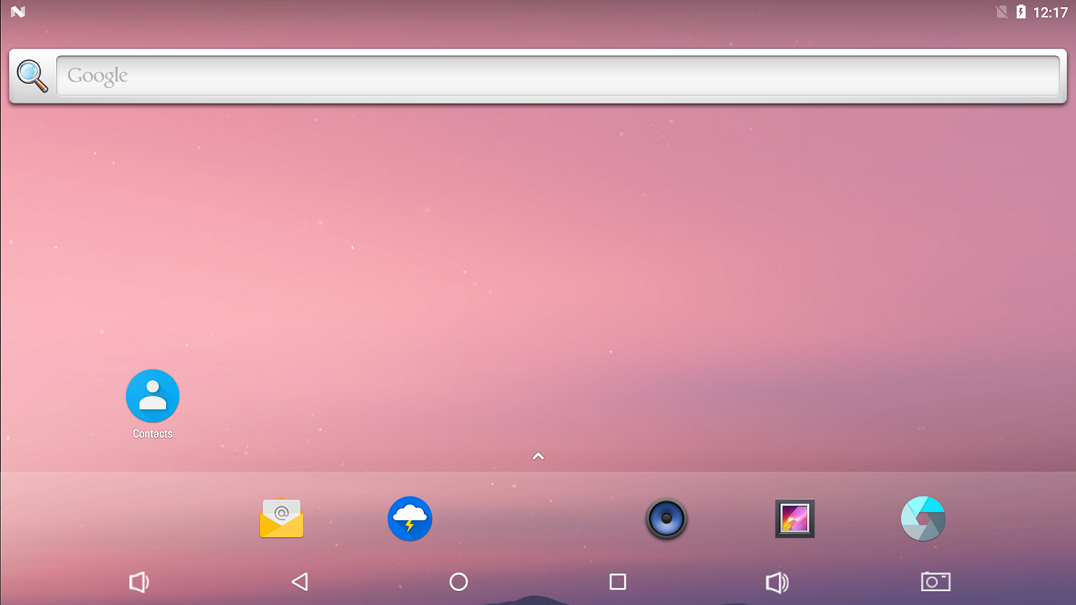Tap the N notification icon in the status bar
This screenshot has height=605, width=1076.
(x=18, y=12)
